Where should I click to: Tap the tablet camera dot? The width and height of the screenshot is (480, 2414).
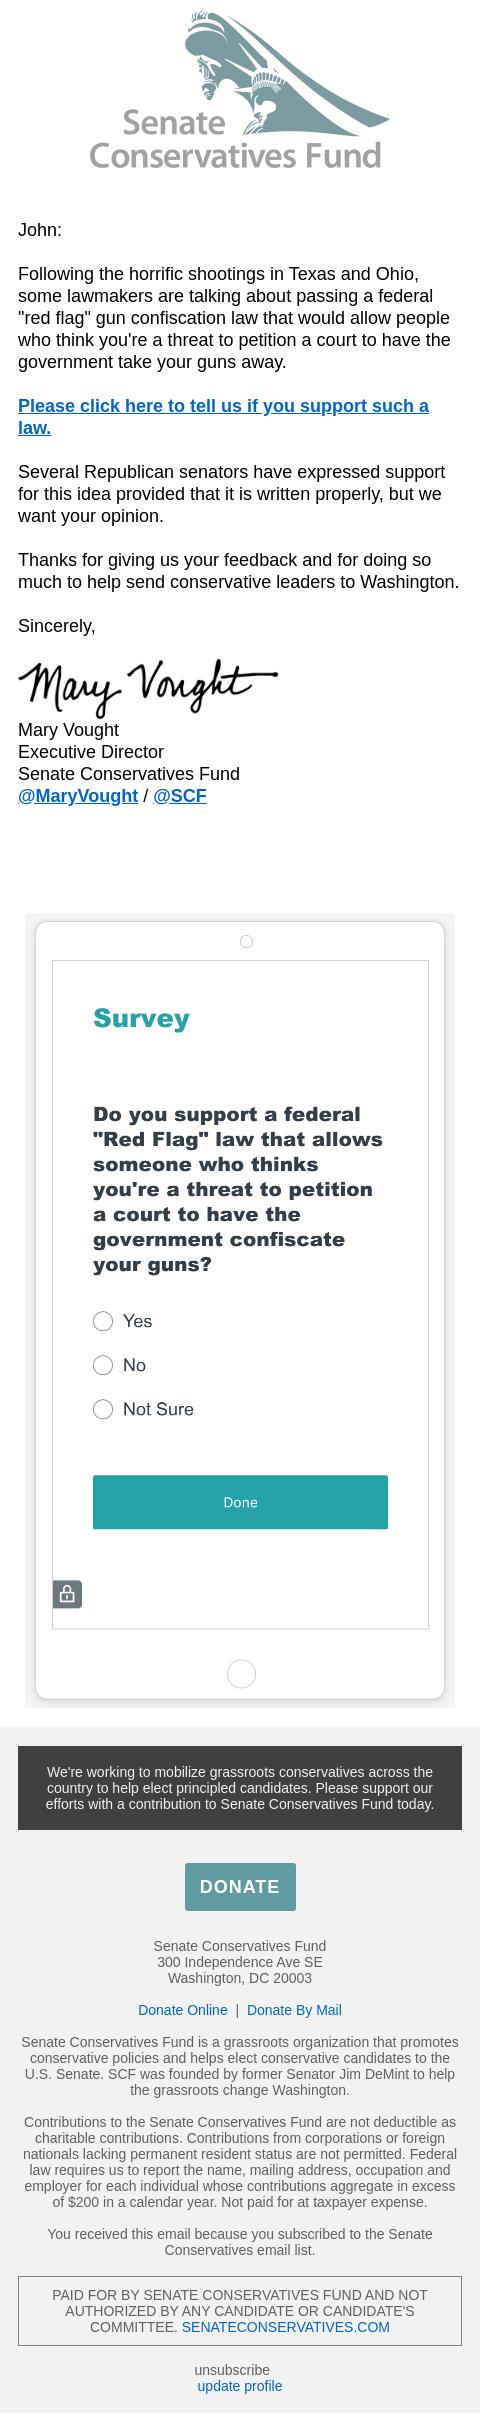246,941
